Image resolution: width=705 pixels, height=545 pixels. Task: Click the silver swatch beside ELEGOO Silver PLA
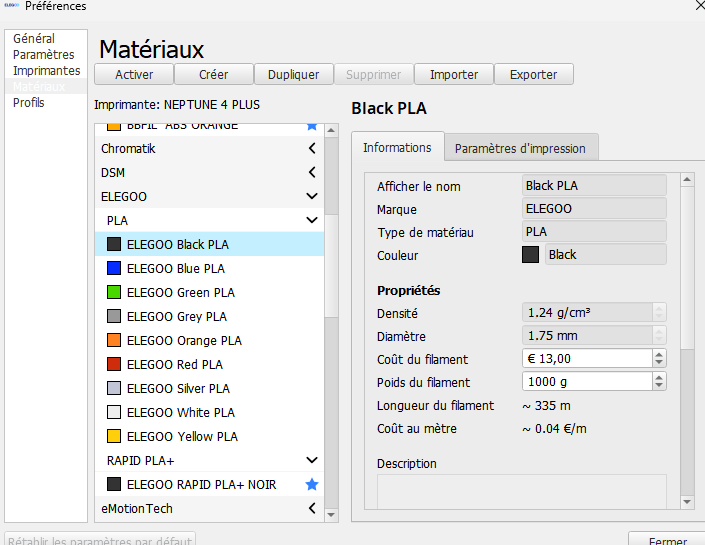(114, 388)
